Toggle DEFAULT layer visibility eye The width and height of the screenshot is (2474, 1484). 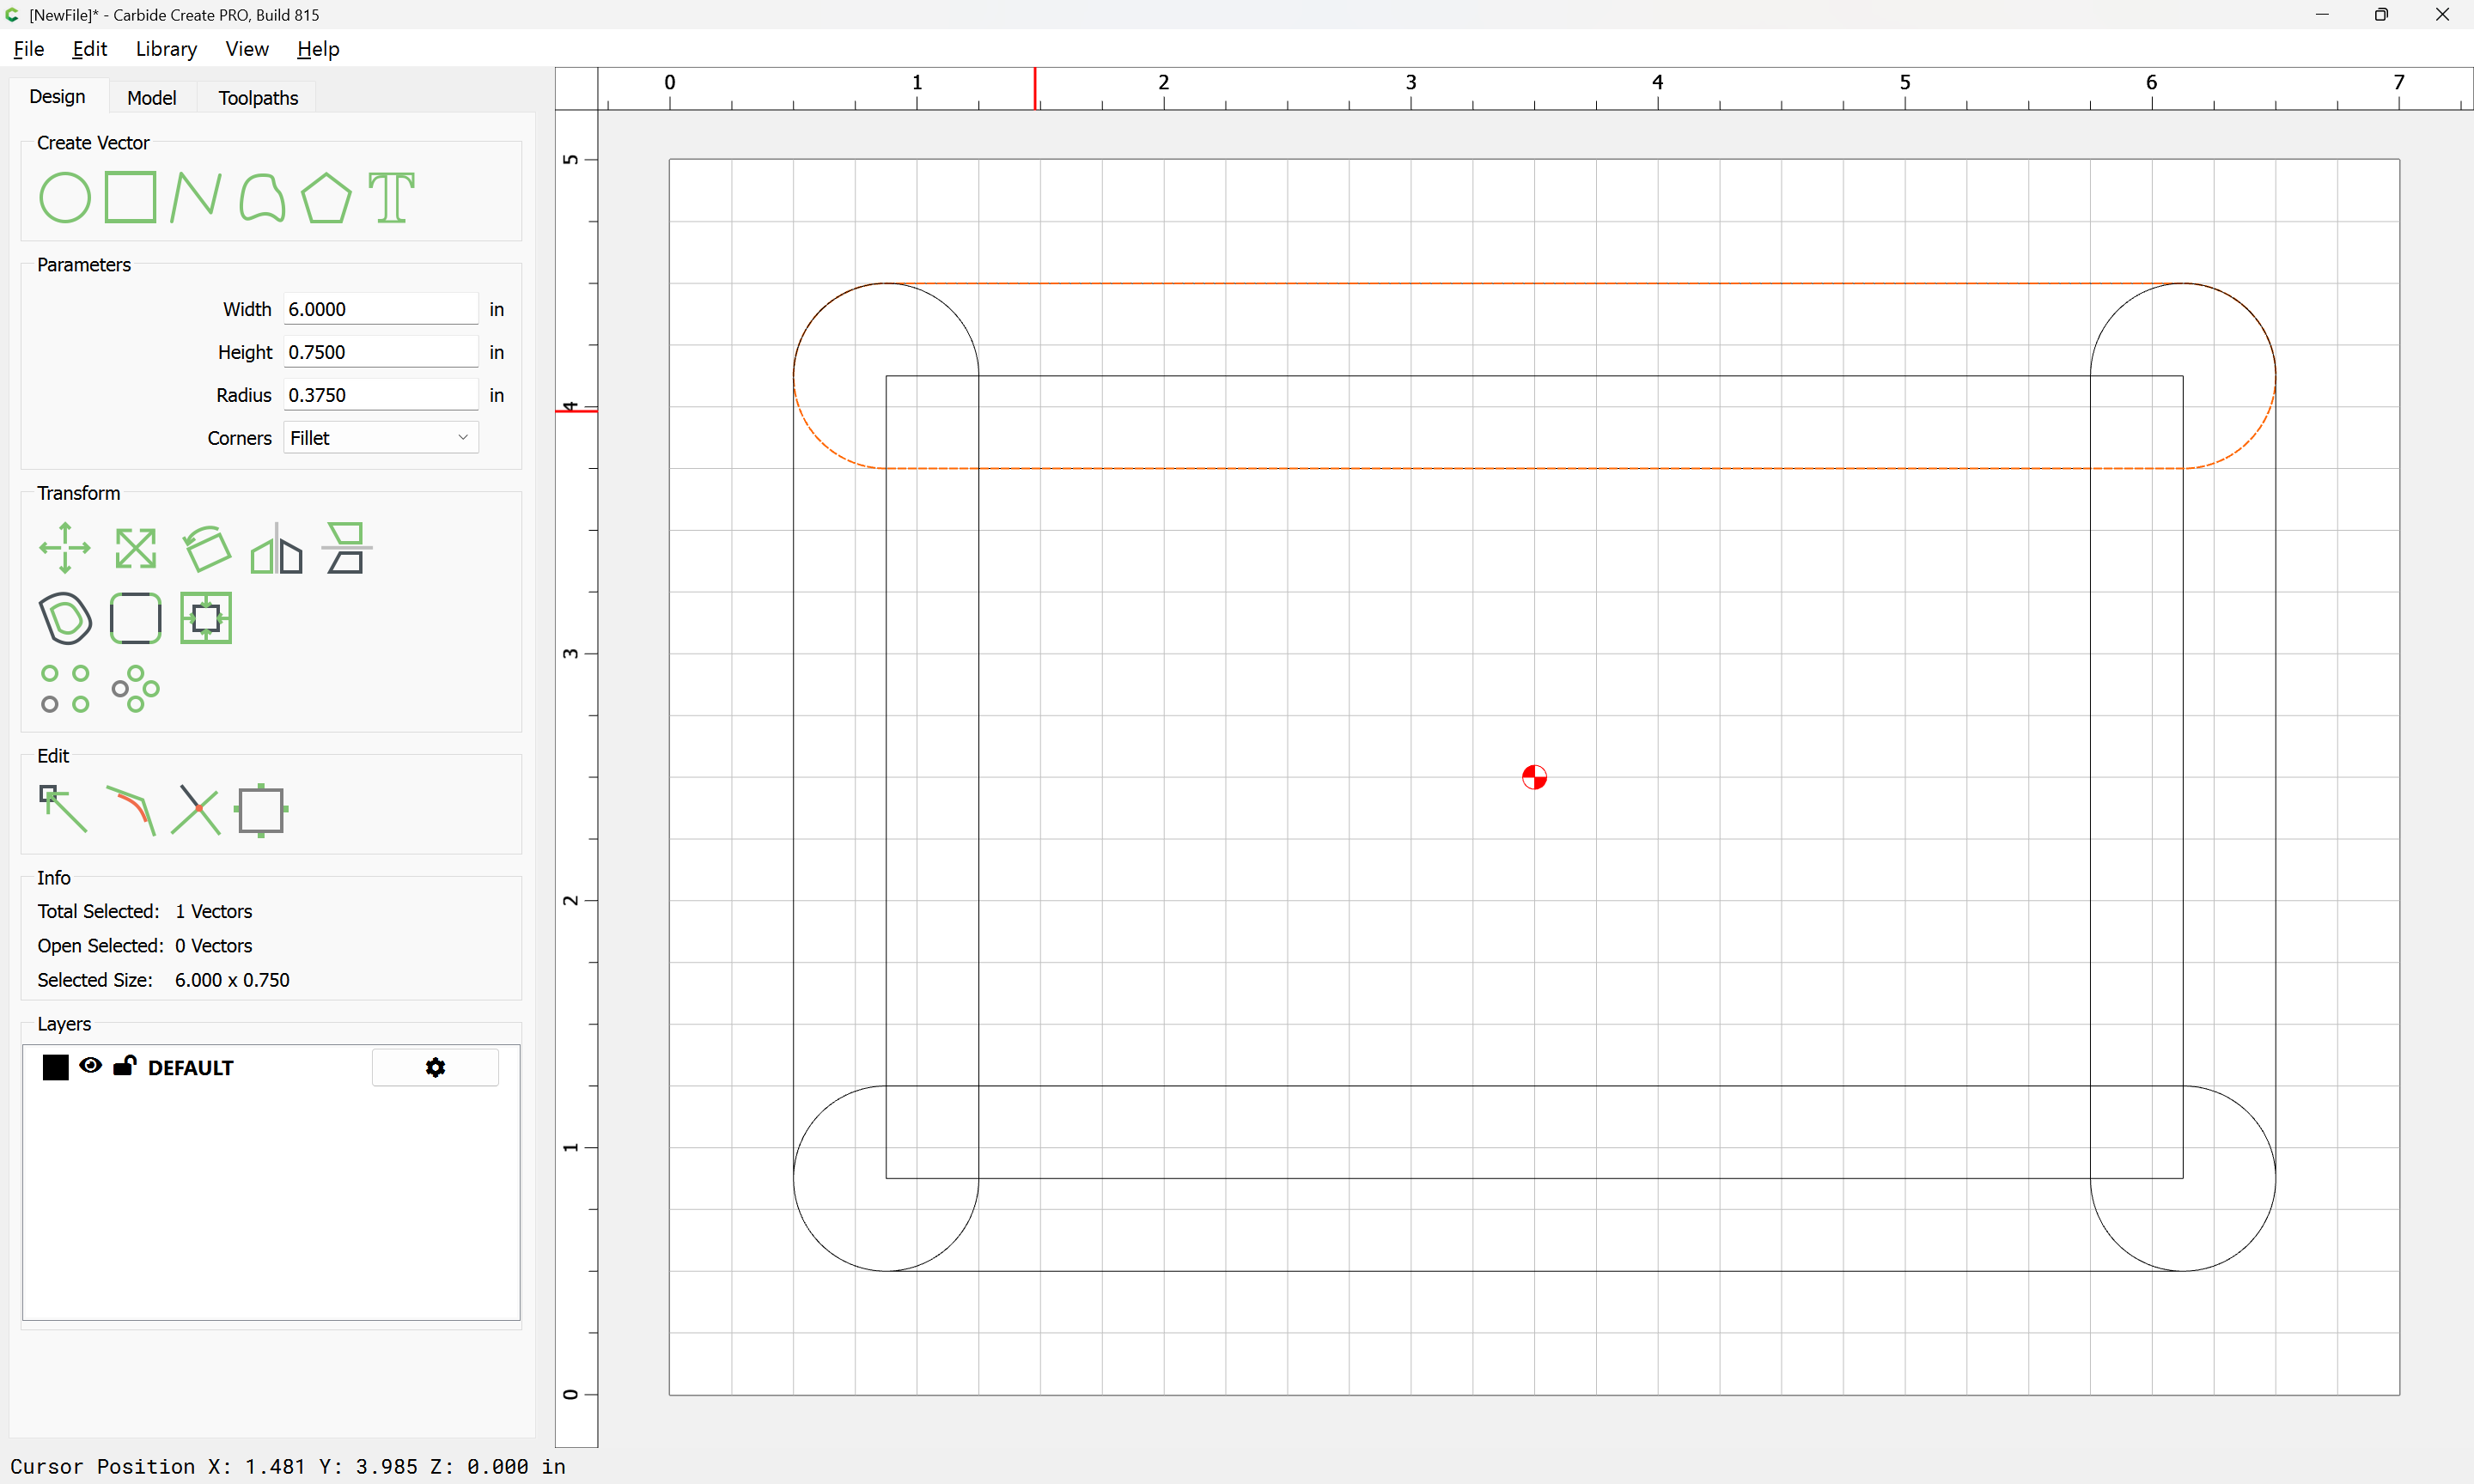click(91, 1065)
